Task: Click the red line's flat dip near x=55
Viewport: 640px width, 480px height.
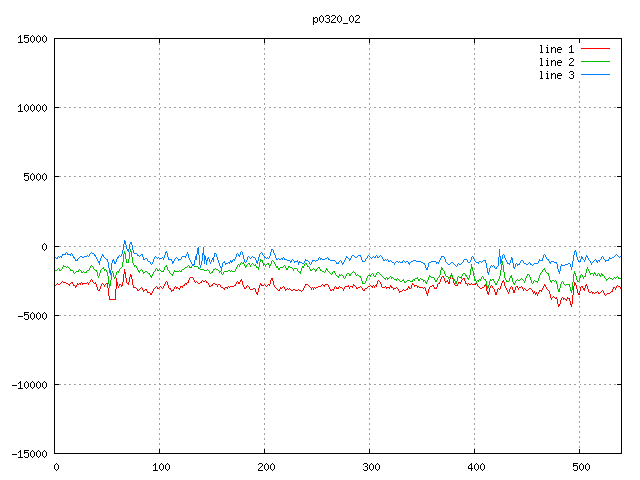Action: pyautogui.click(x=112, y=299)
